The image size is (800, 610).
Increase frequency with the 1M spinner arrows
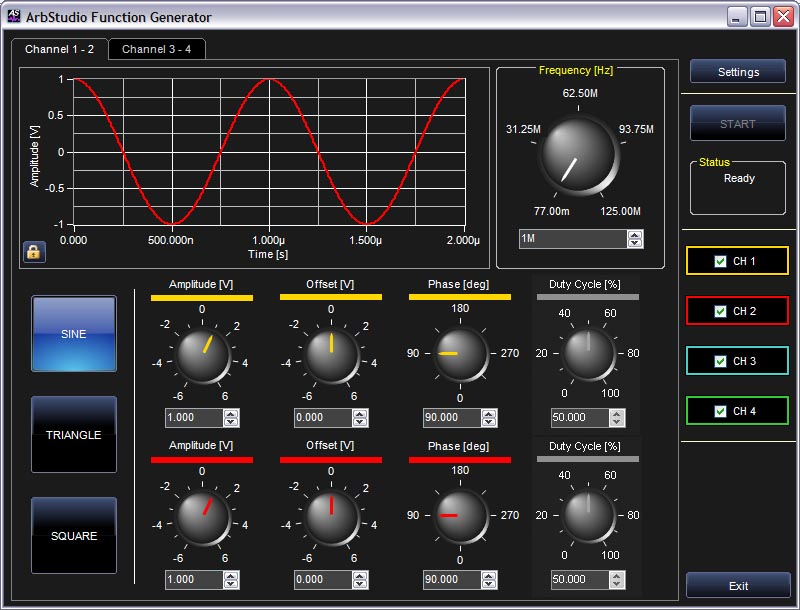pyautogui.click(x=634, y=235)
